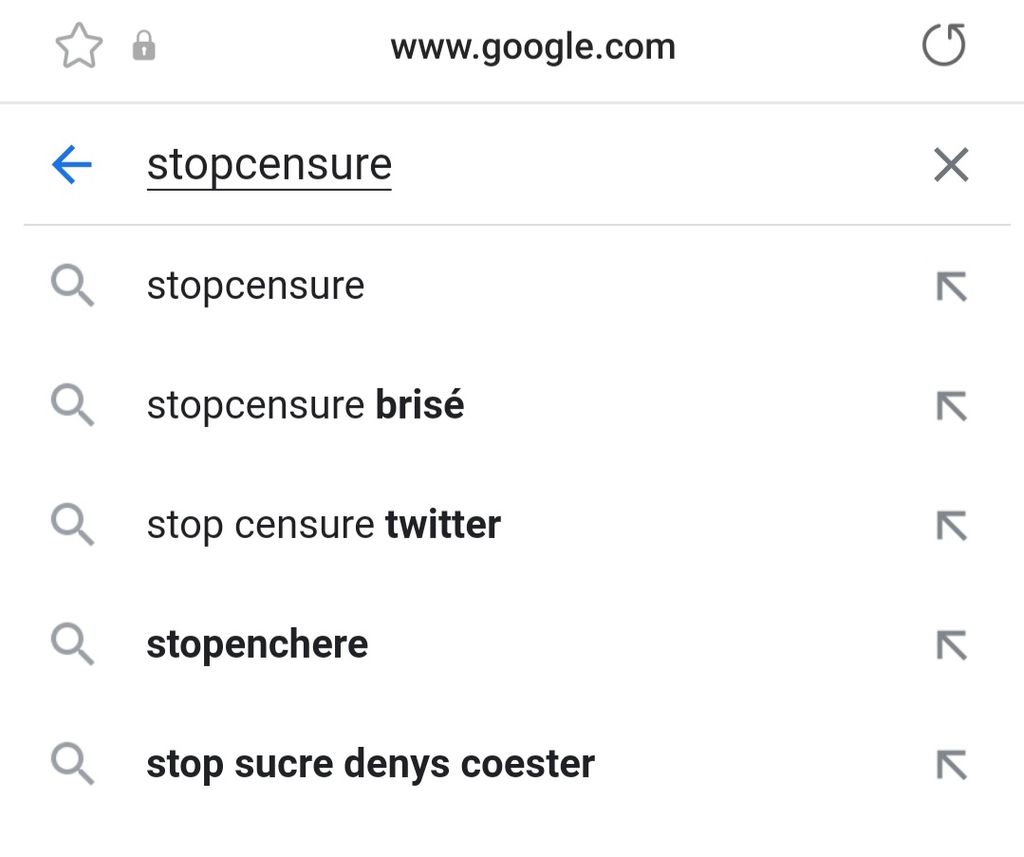Select the 'stopcensure brisé' suggestion

tap(305, 405)
